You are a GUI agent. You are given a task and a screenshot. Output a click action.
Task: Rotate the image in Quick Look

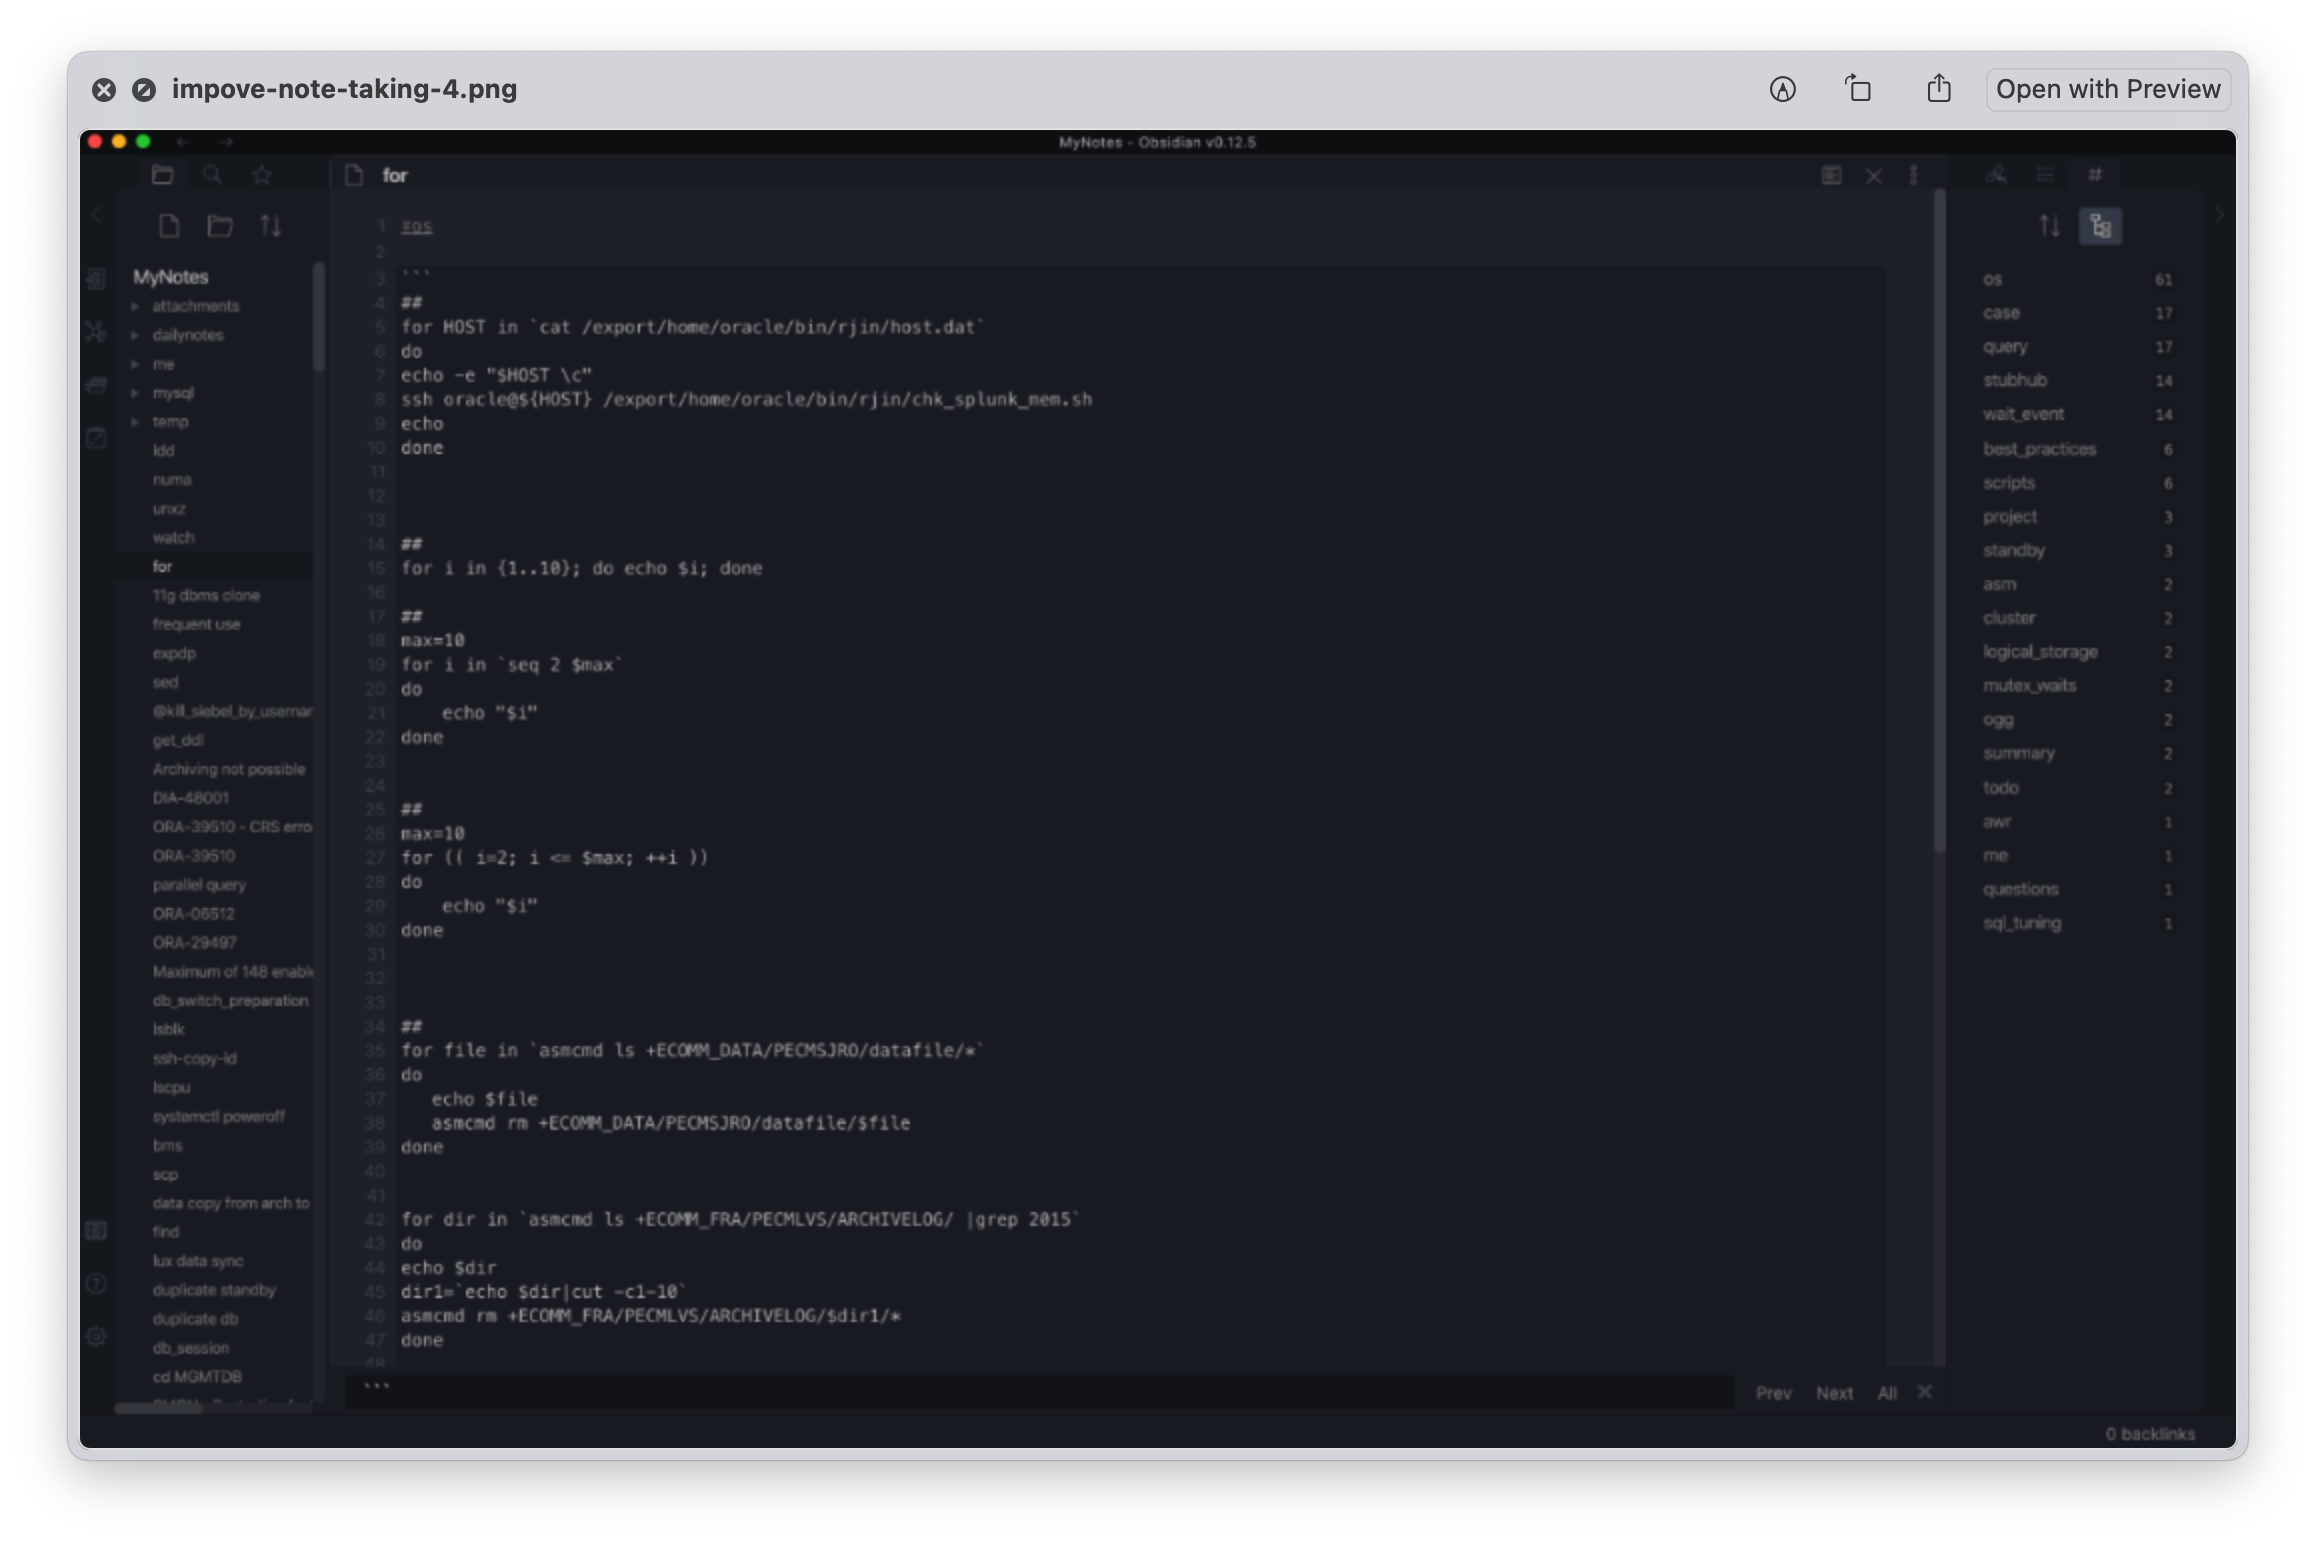(1859, 88)
